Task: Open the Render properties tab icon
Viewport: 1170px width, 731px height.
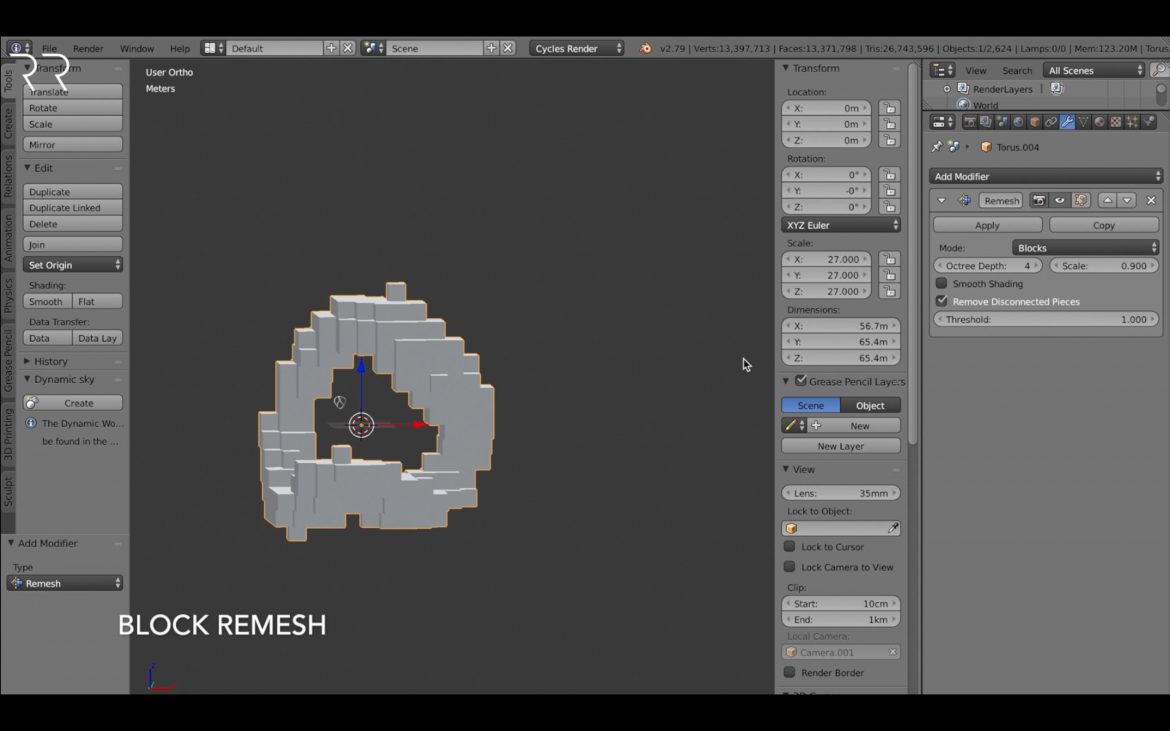Action: coord(970,121)
